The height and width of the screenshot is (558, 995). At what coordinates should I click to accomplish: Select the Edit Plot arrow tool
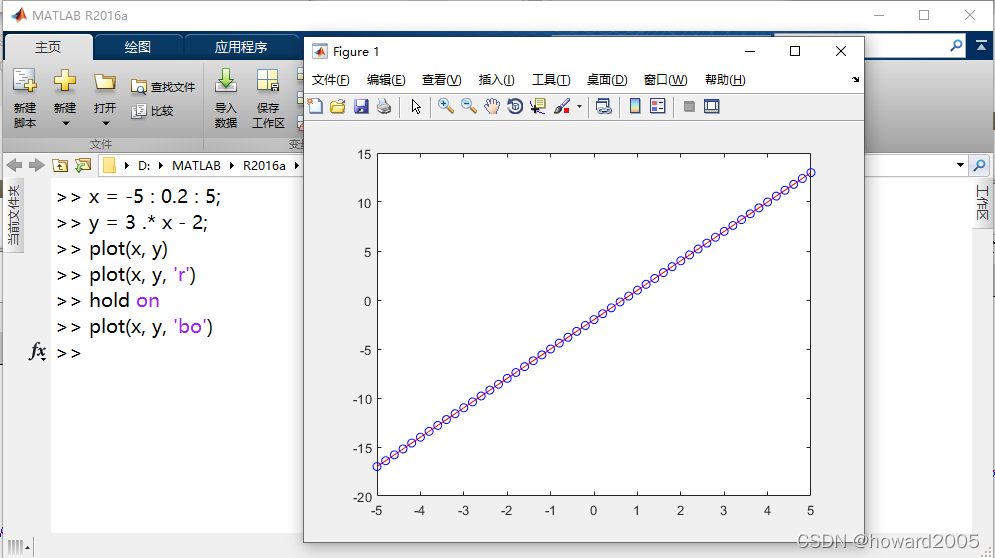tap(416, 107)
